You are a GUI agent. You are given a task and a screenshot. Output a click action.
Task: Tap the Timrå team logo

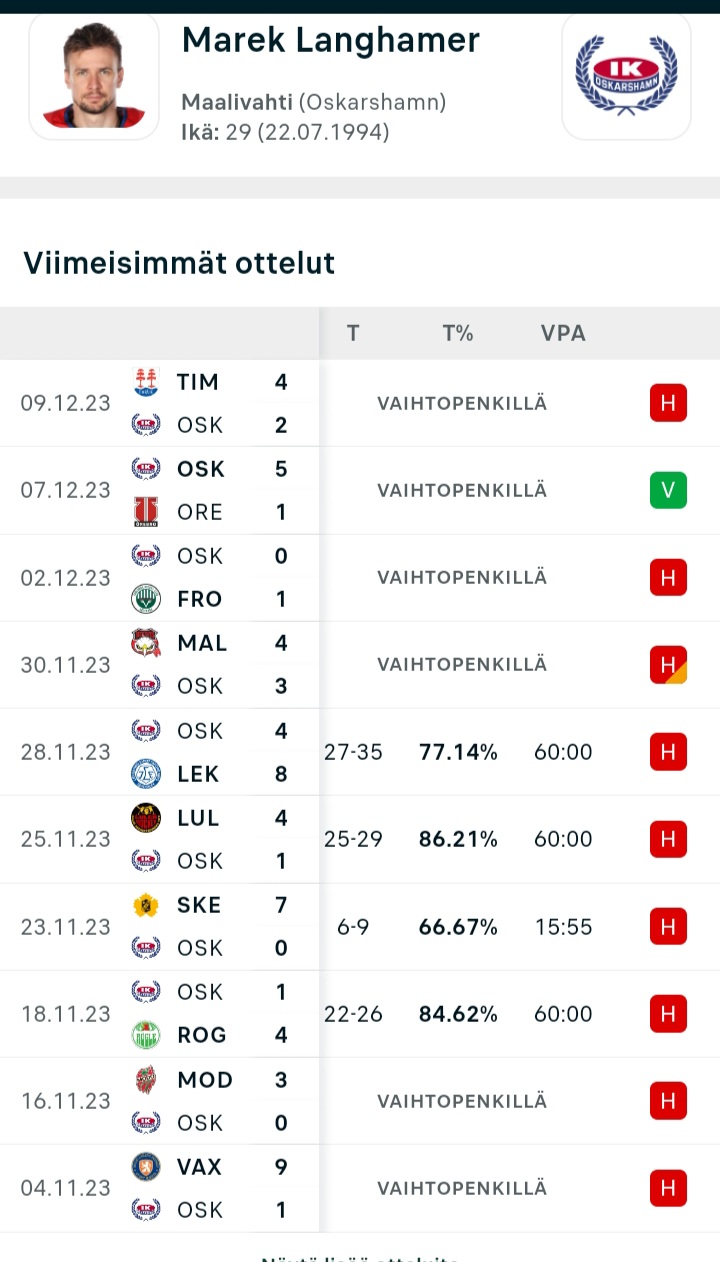(x=146, y=382)
